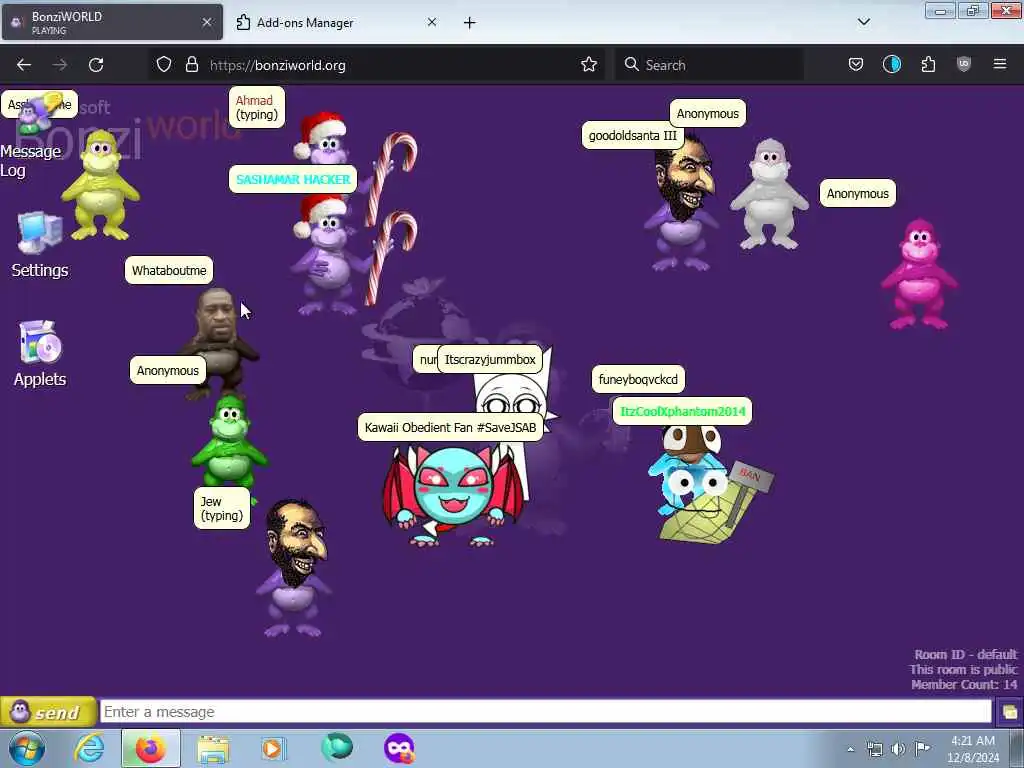Screen dimensions: 1024x768
Task: Click the Whataboutme name label
Action: point(168,270)
